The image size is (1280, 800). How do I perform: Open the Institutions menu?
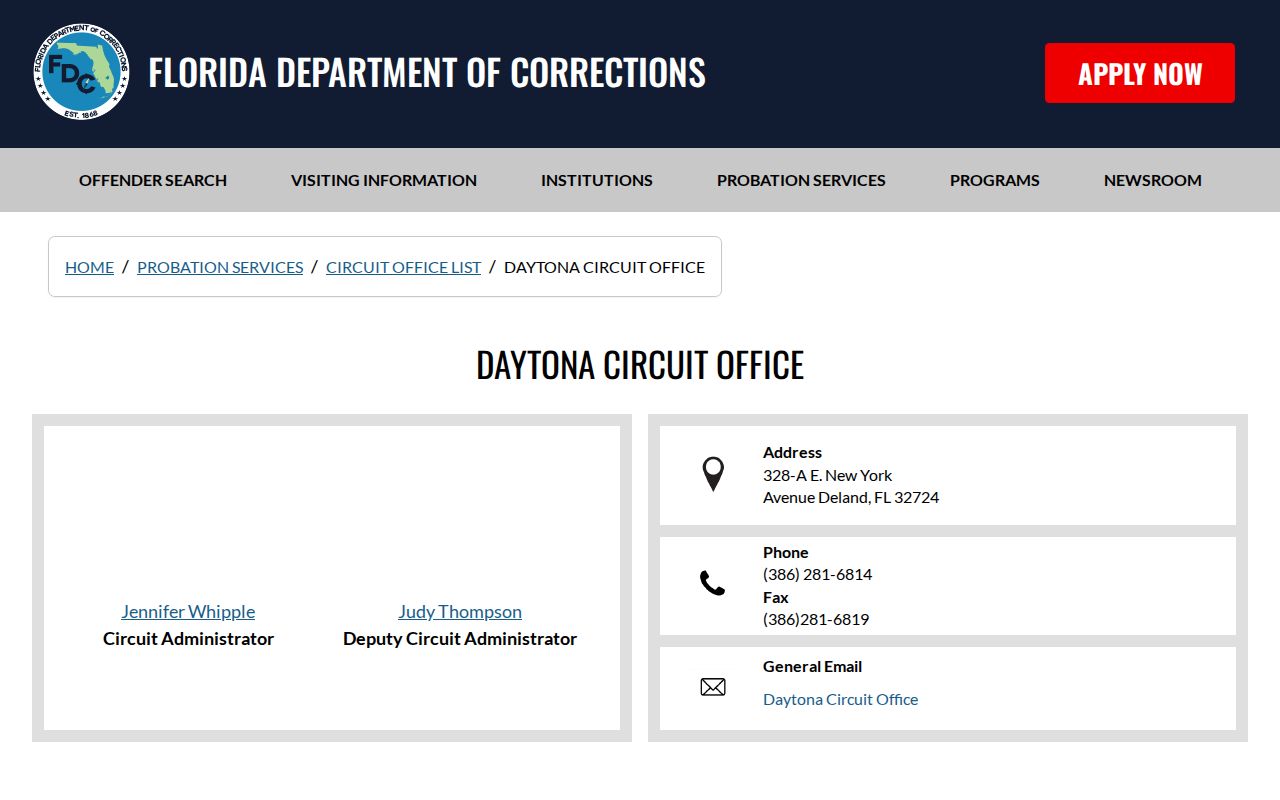tap(597, 180)
